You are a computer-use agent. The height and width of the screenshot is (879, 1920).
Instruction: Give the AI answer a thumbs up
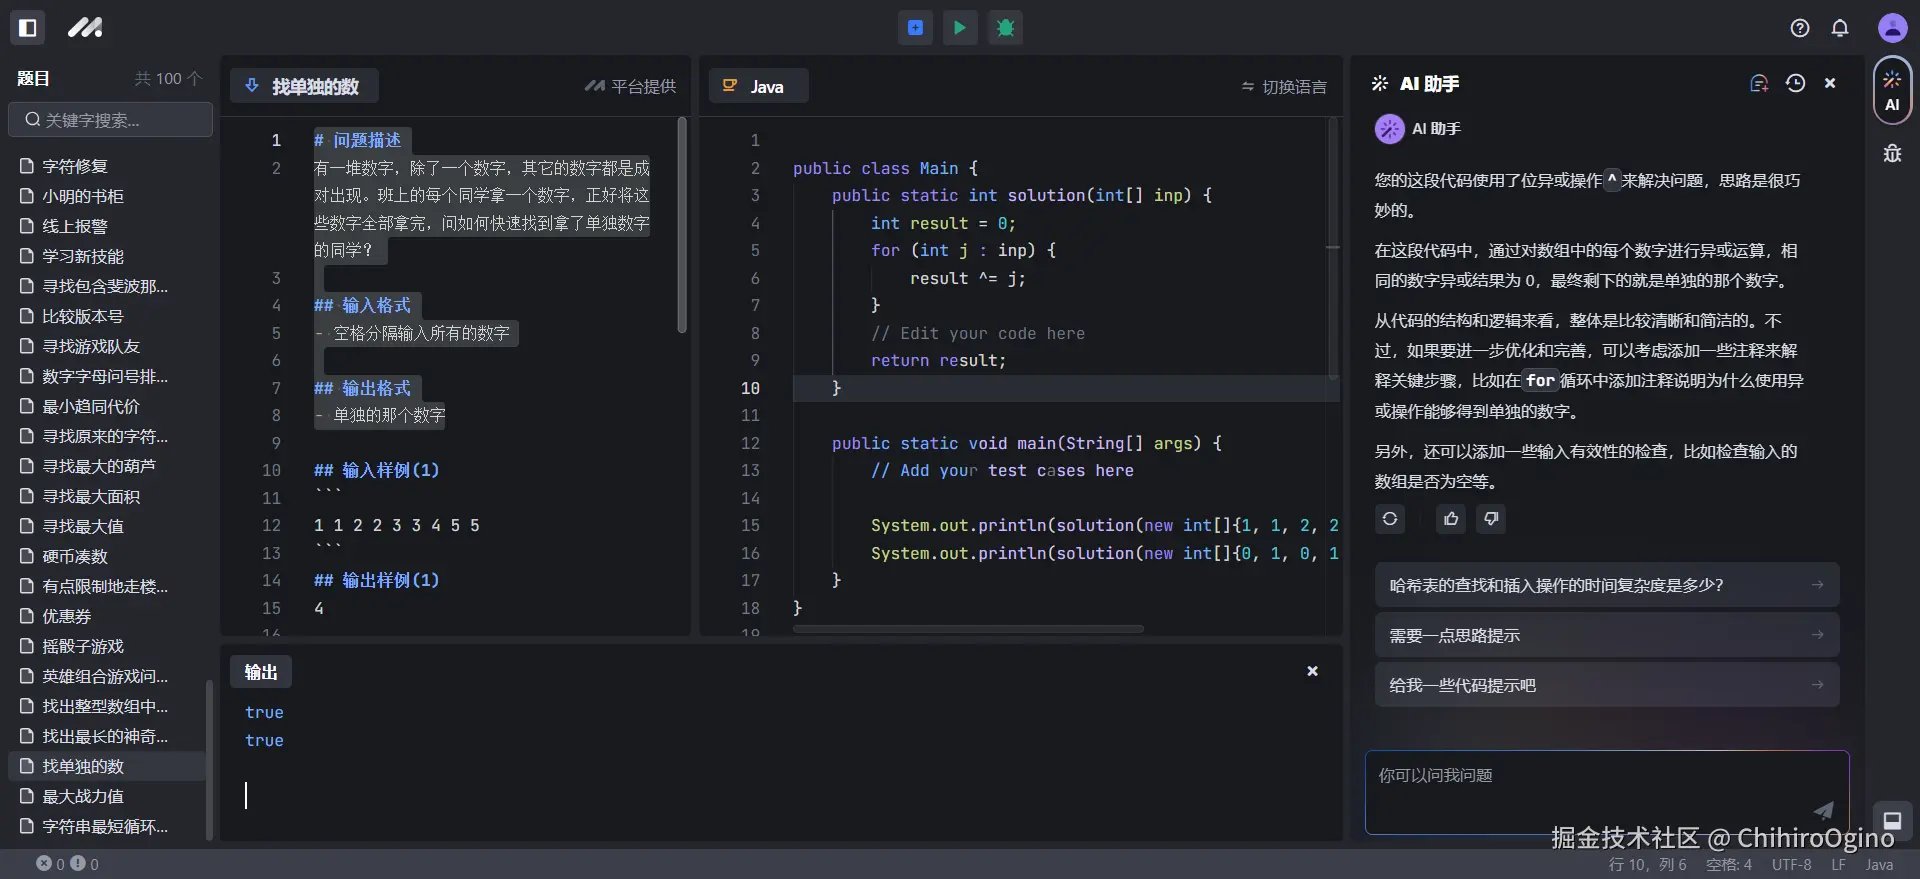coord(1451,519)
